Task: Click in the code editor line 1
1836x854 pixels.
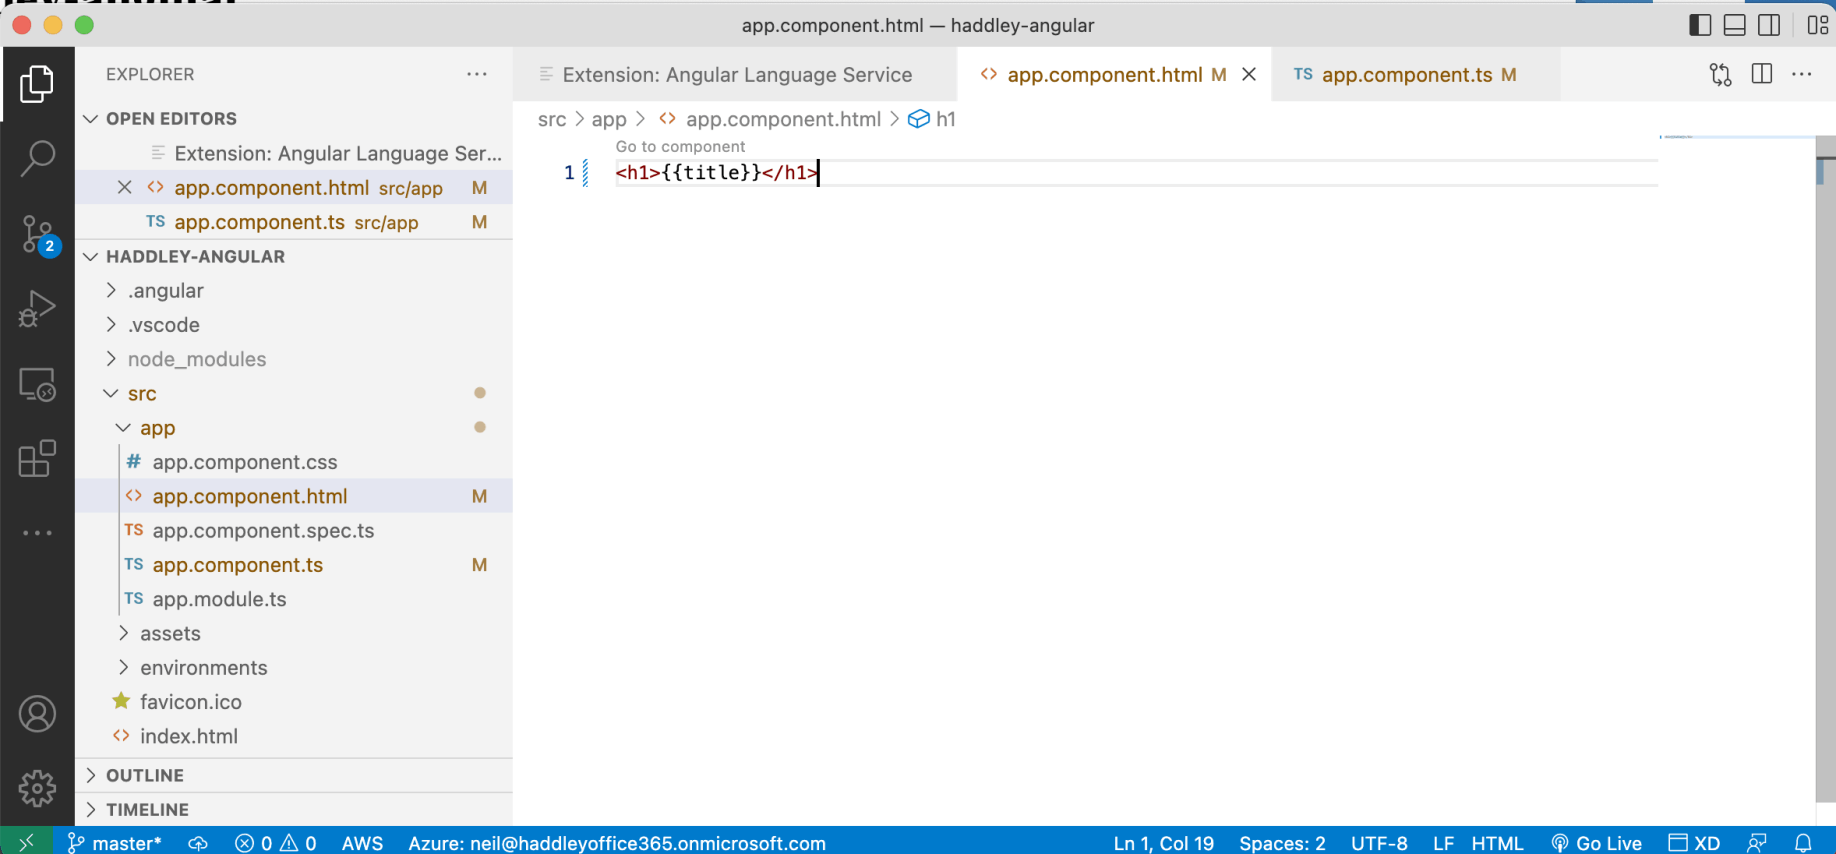Action: [x=1136, y=173]
